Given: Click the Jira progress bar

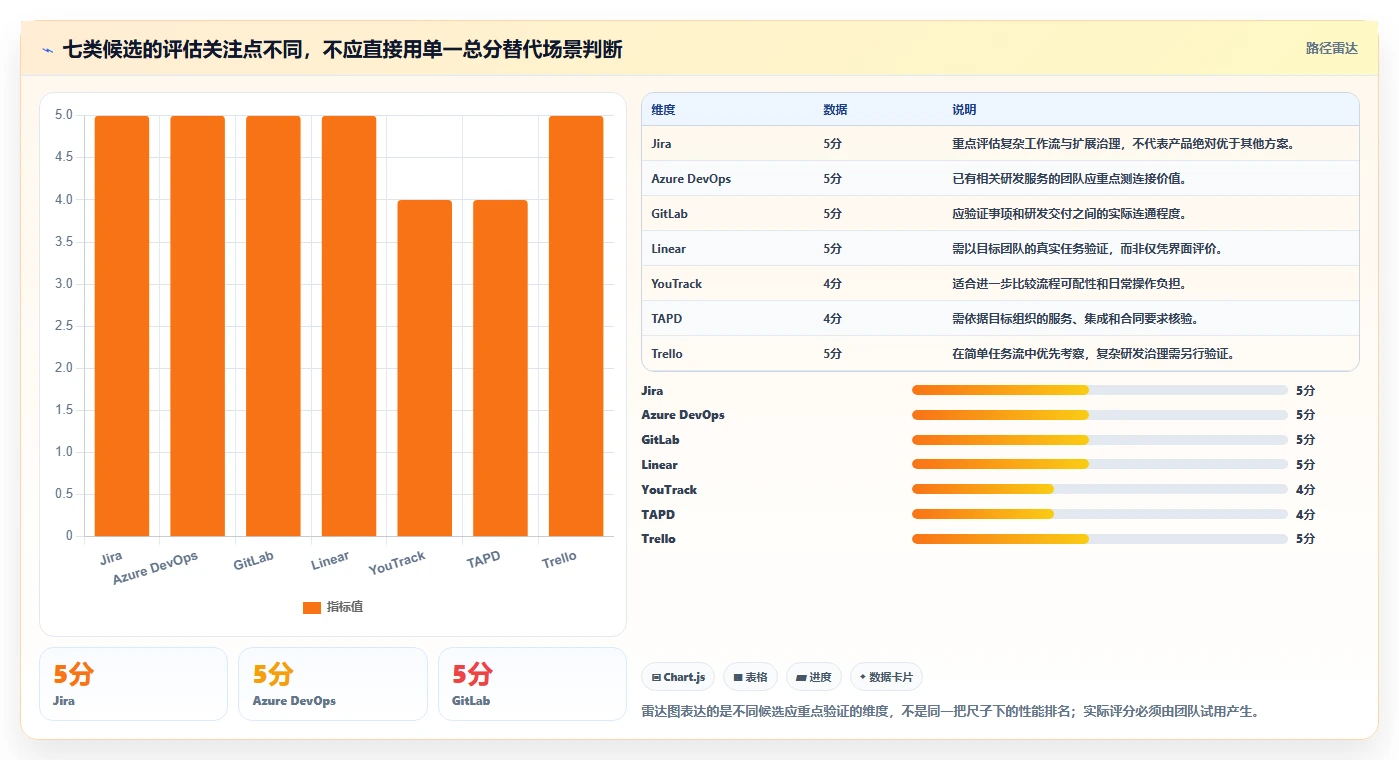Looking at the screenshot, I should coord(1100,390).
